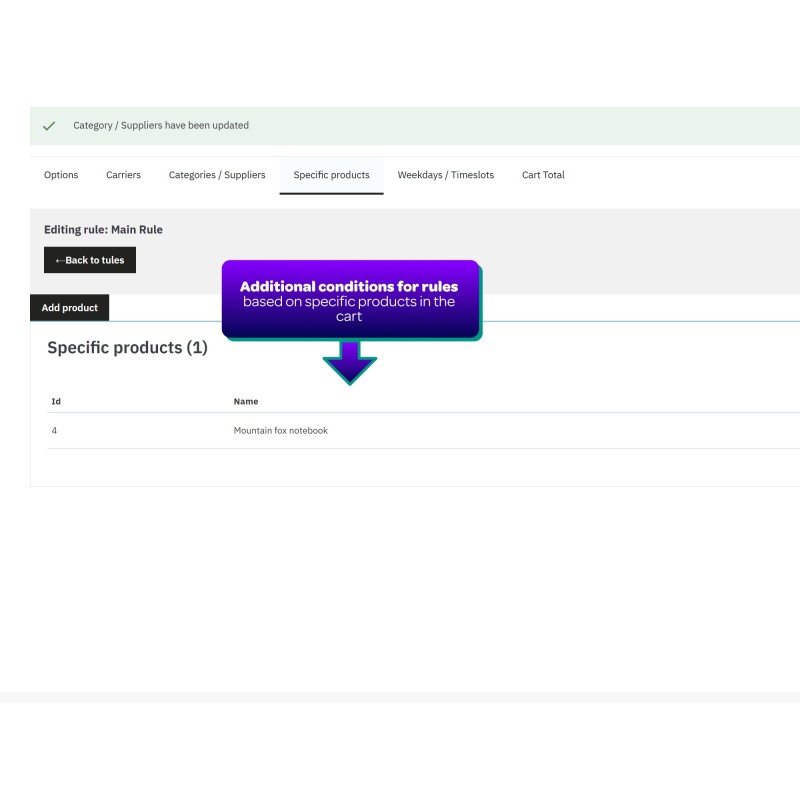Click the Category / Suppliers updated message
Viewport: 800px width, 800px height.
(x=161, y=126)
